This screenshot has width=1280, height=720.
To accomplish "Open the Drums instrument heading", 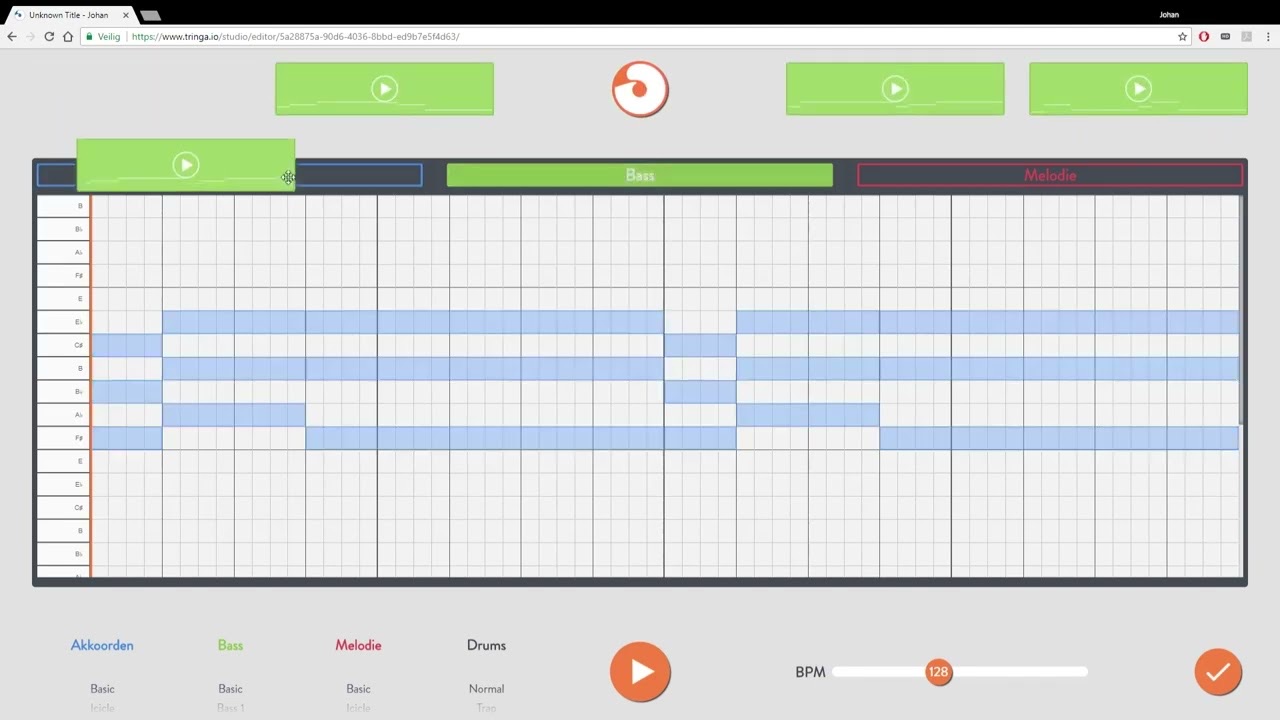I will pos(486,645).
